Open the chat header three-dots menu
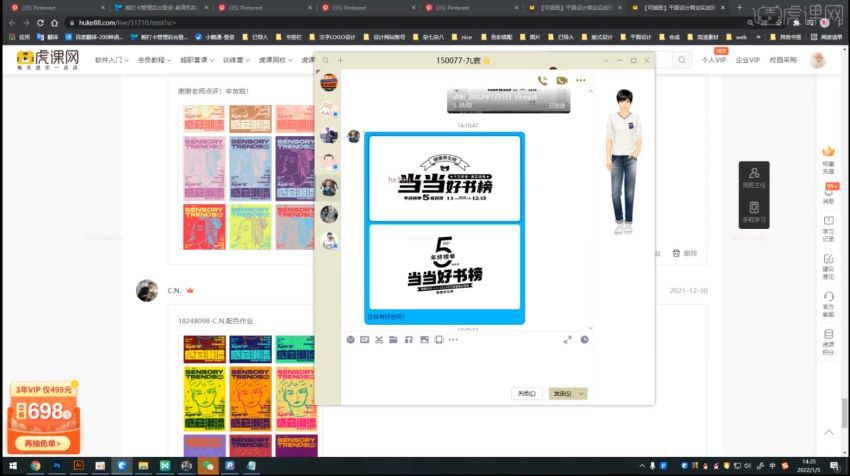 [581, 80]
